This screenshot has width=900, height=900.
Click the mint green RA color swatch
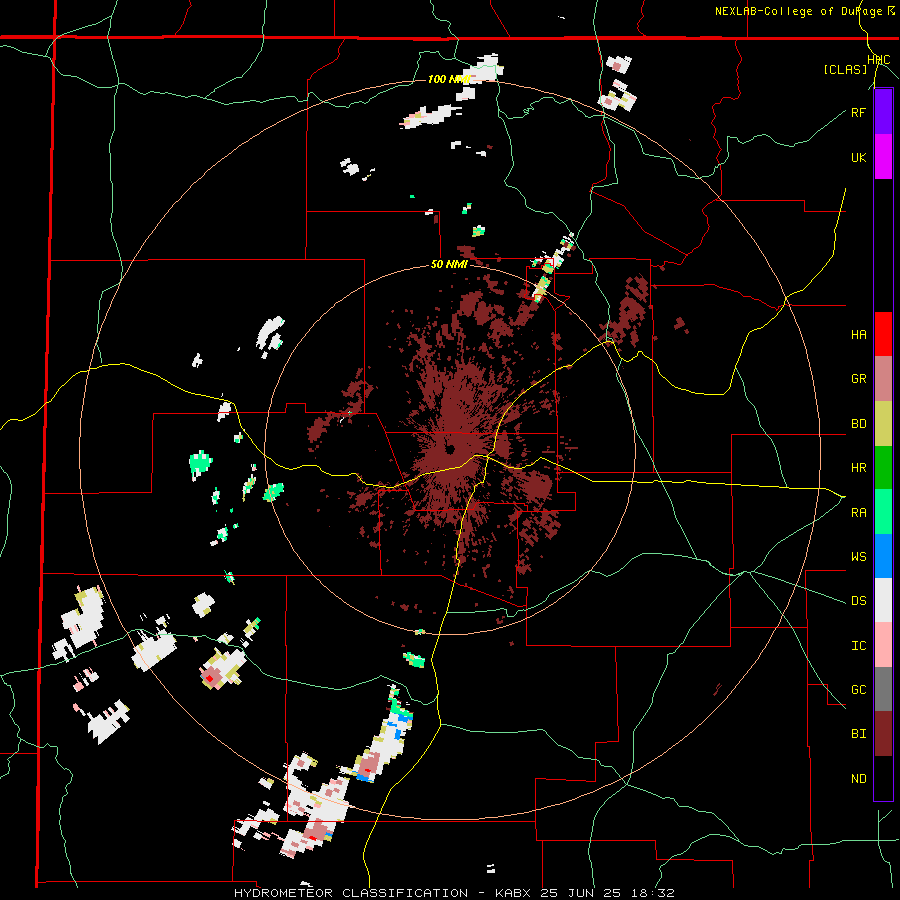[883, 512]
